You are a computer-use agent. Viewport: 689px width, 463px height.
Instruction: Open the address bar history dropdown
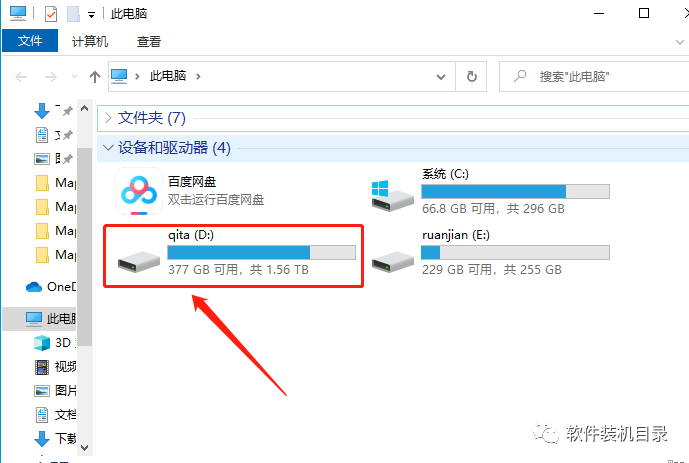pyautogui.click(x=441, y=77)
